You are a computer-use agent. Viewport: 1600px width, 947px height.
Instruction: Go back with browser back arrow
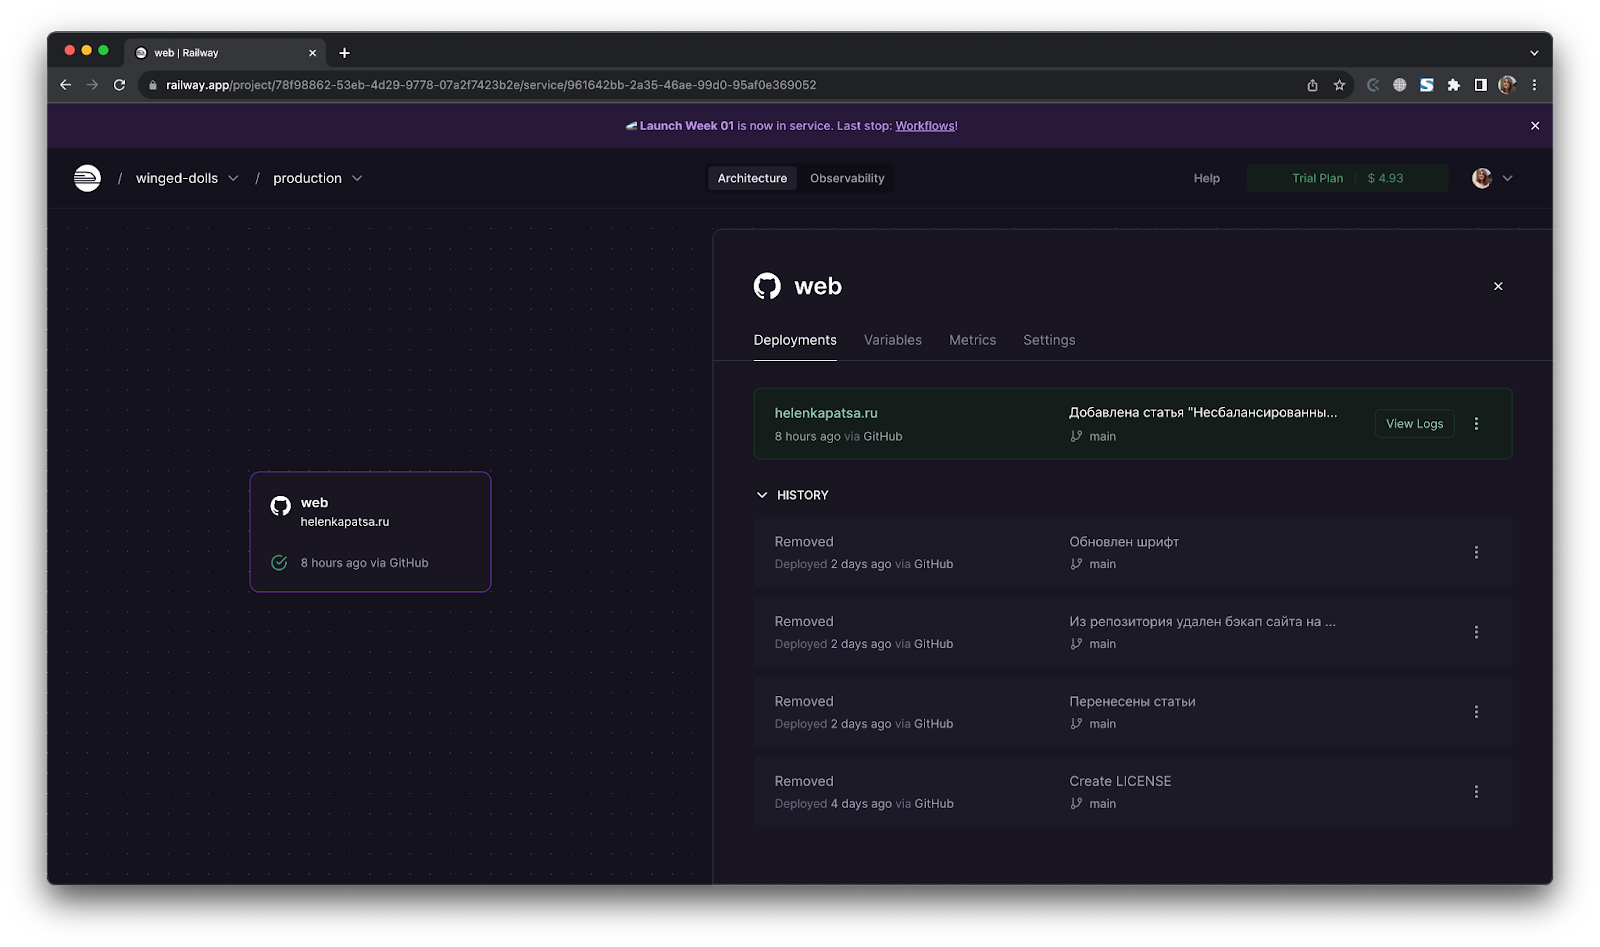coord(66,85)
